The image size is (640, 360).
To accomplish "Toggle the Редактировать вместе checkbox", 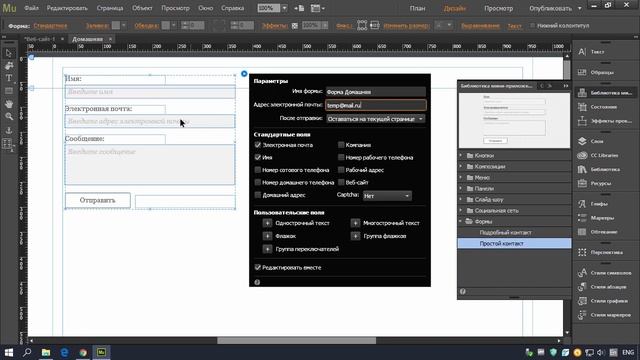I will coord(258,267).
